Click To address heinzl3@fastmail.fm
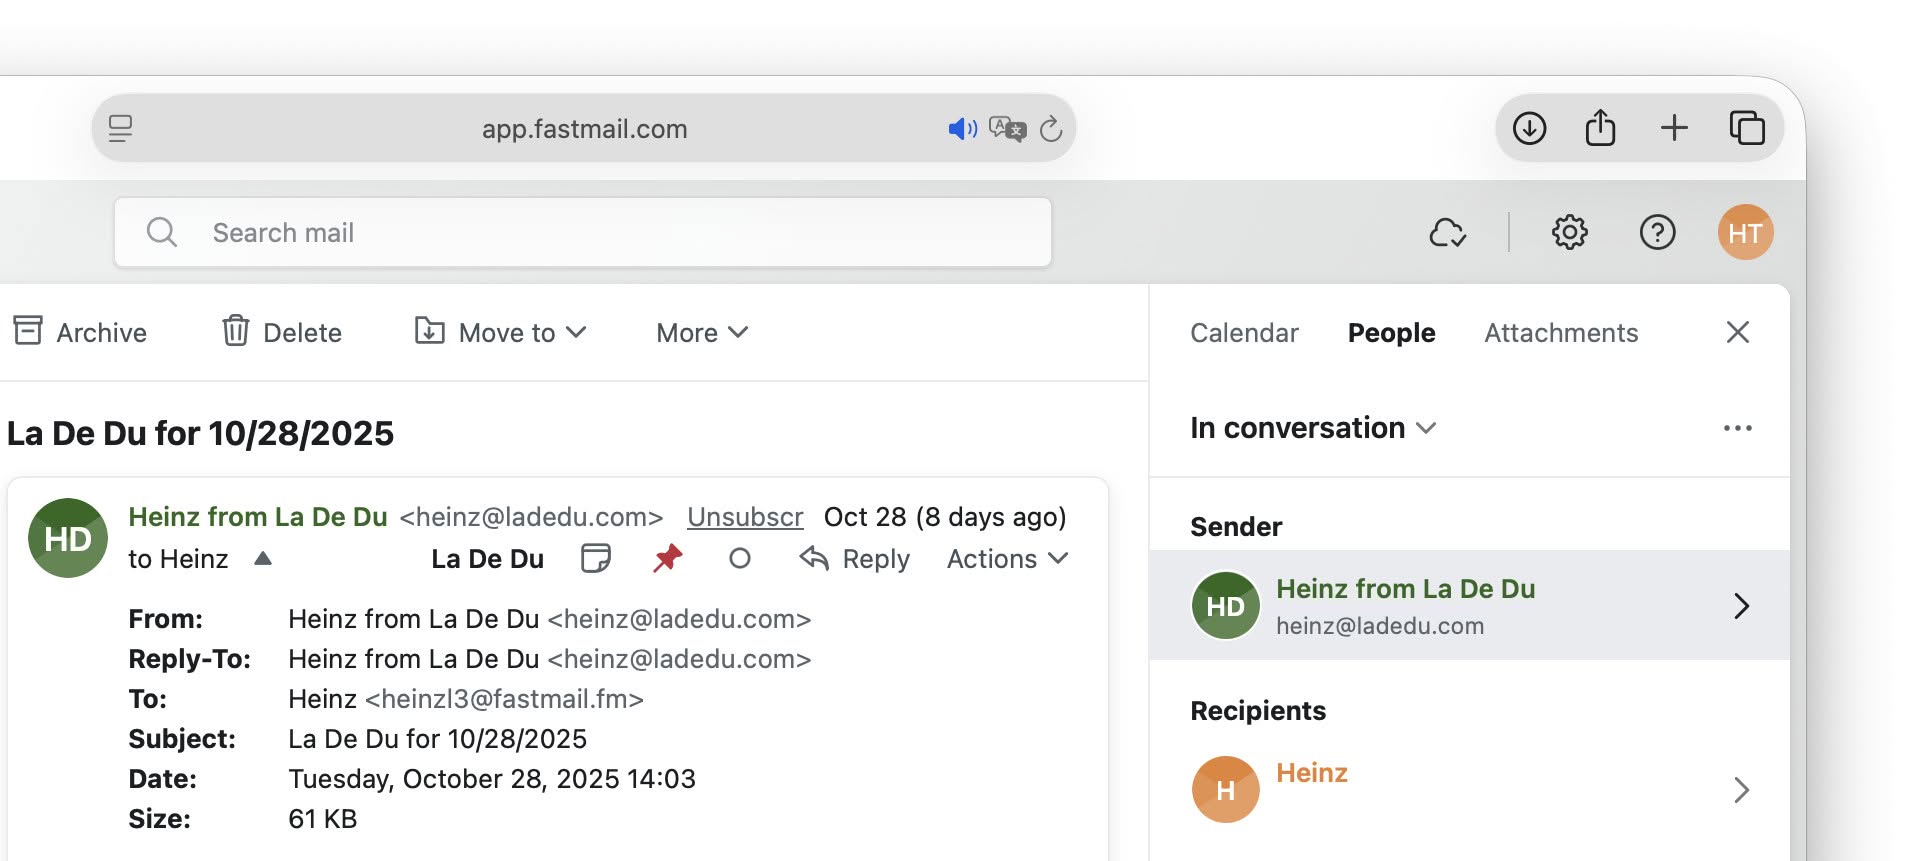 tap(504, 699)
